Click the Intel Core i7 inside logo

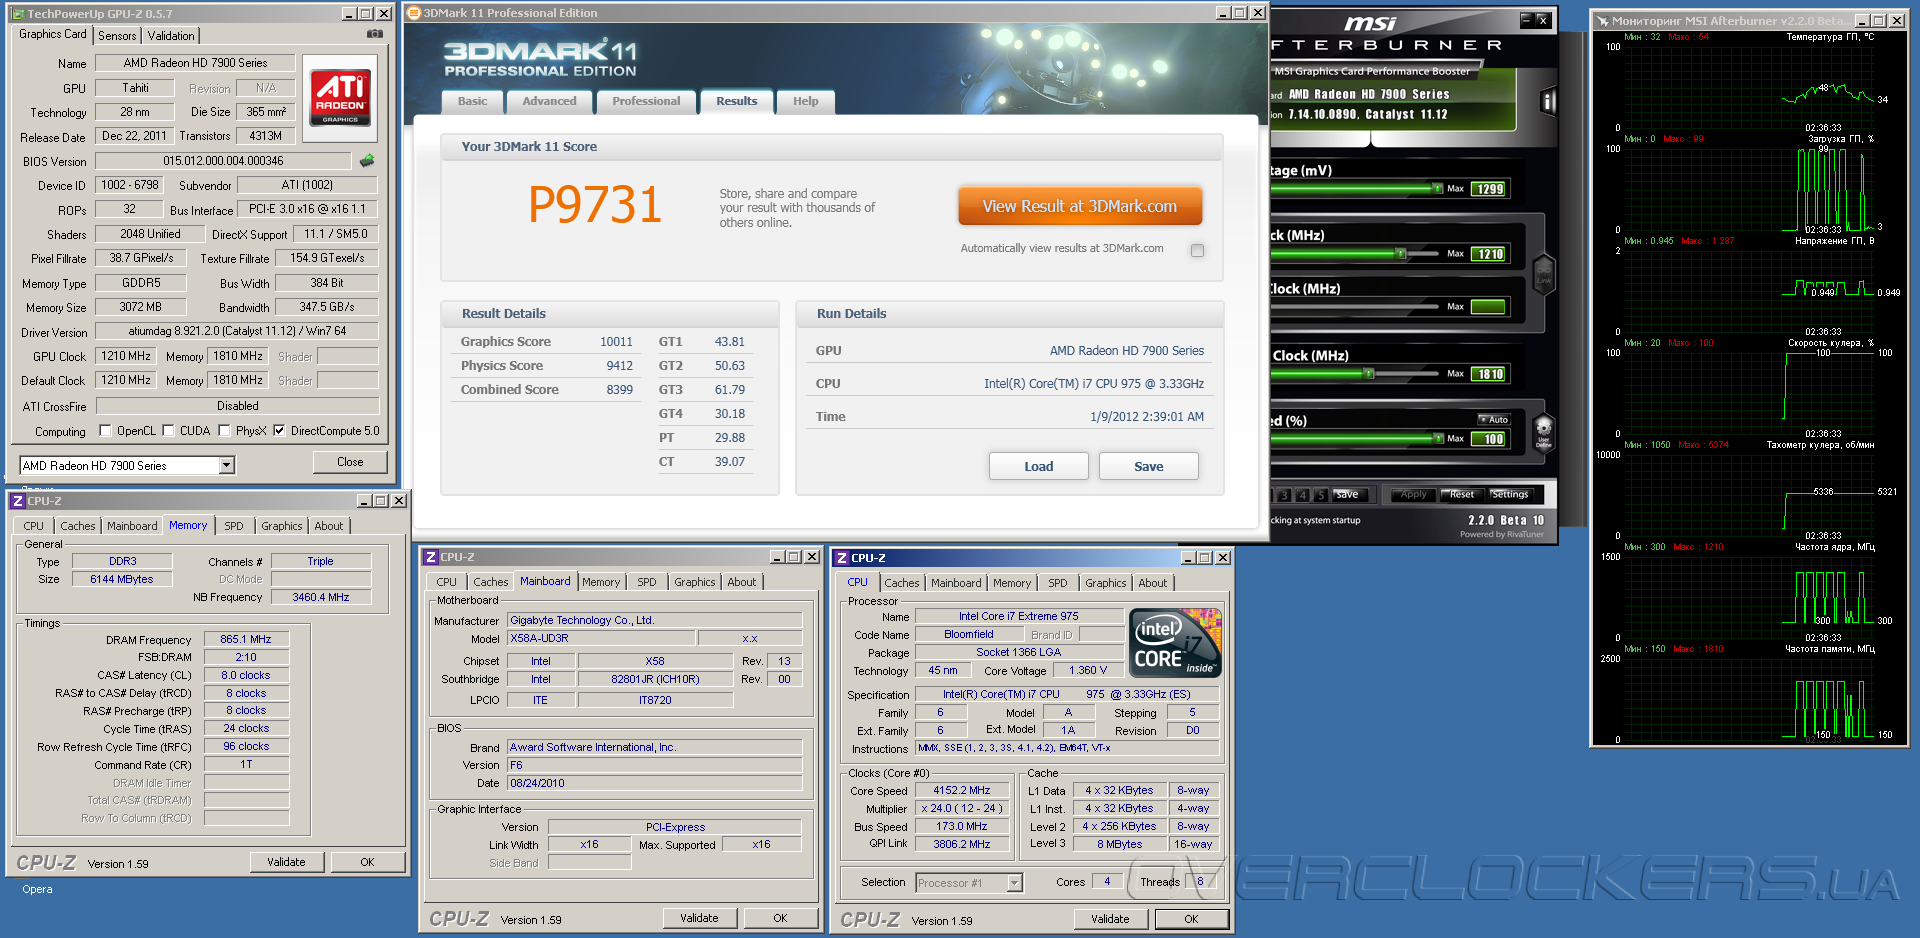(1175, 643)
